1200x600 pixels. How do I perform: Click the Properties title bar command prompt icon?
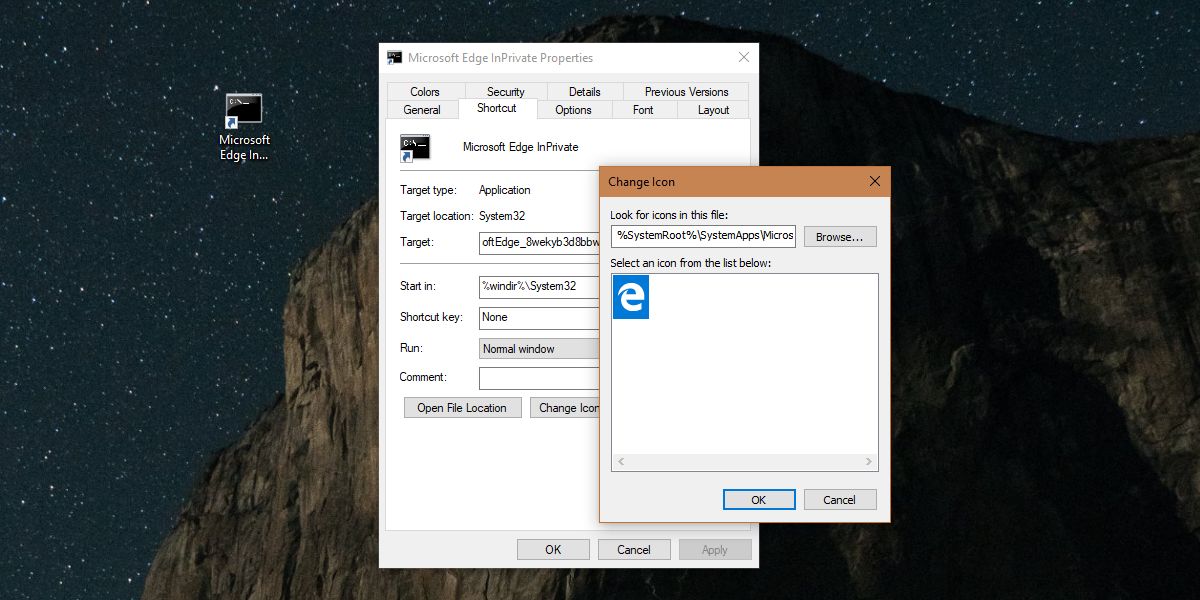(x=395, y=57)
